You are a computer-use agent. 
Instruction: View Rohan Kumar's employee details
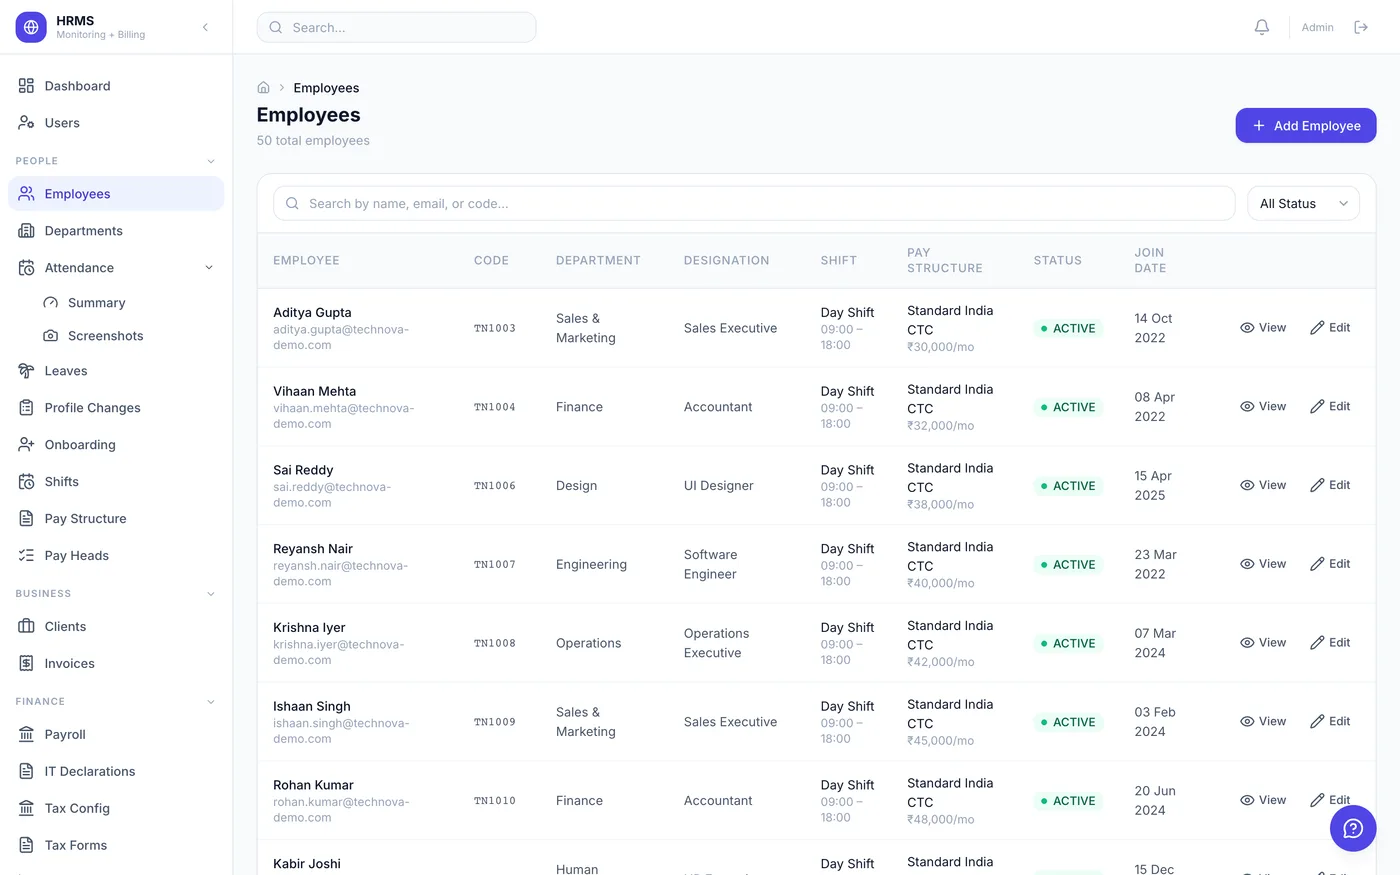pos(1263,801)
